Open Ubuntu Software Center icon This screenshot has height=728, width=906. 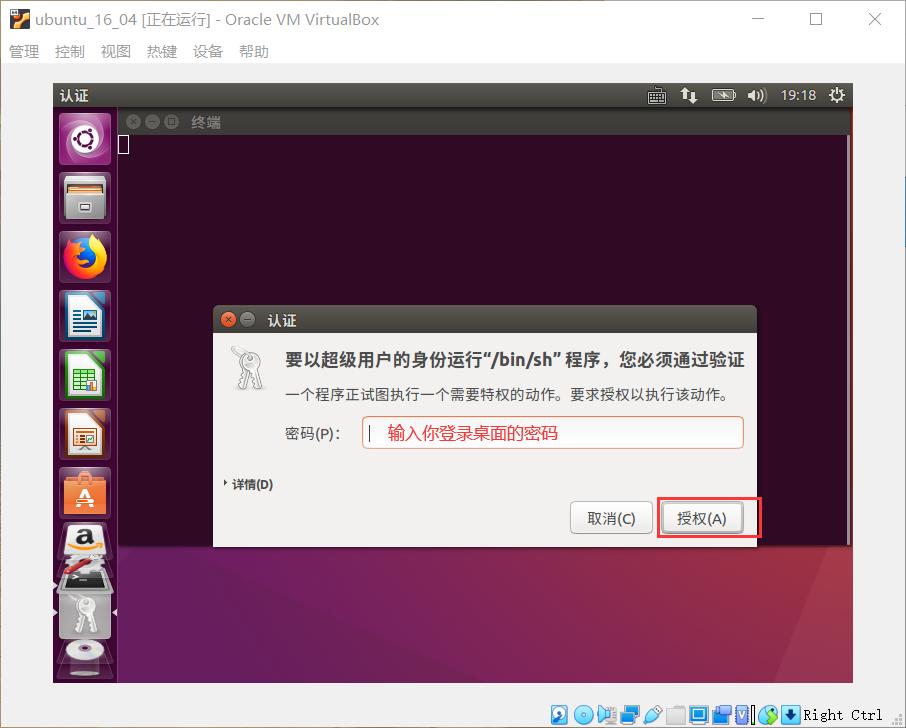pos(85,492)
